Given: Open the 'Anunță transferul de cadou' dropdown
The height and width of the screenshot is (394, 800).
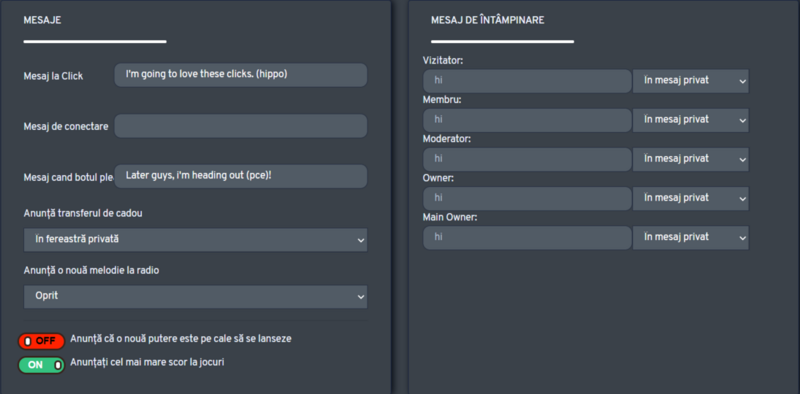Looking at the screenshot, I should point(195,239).
